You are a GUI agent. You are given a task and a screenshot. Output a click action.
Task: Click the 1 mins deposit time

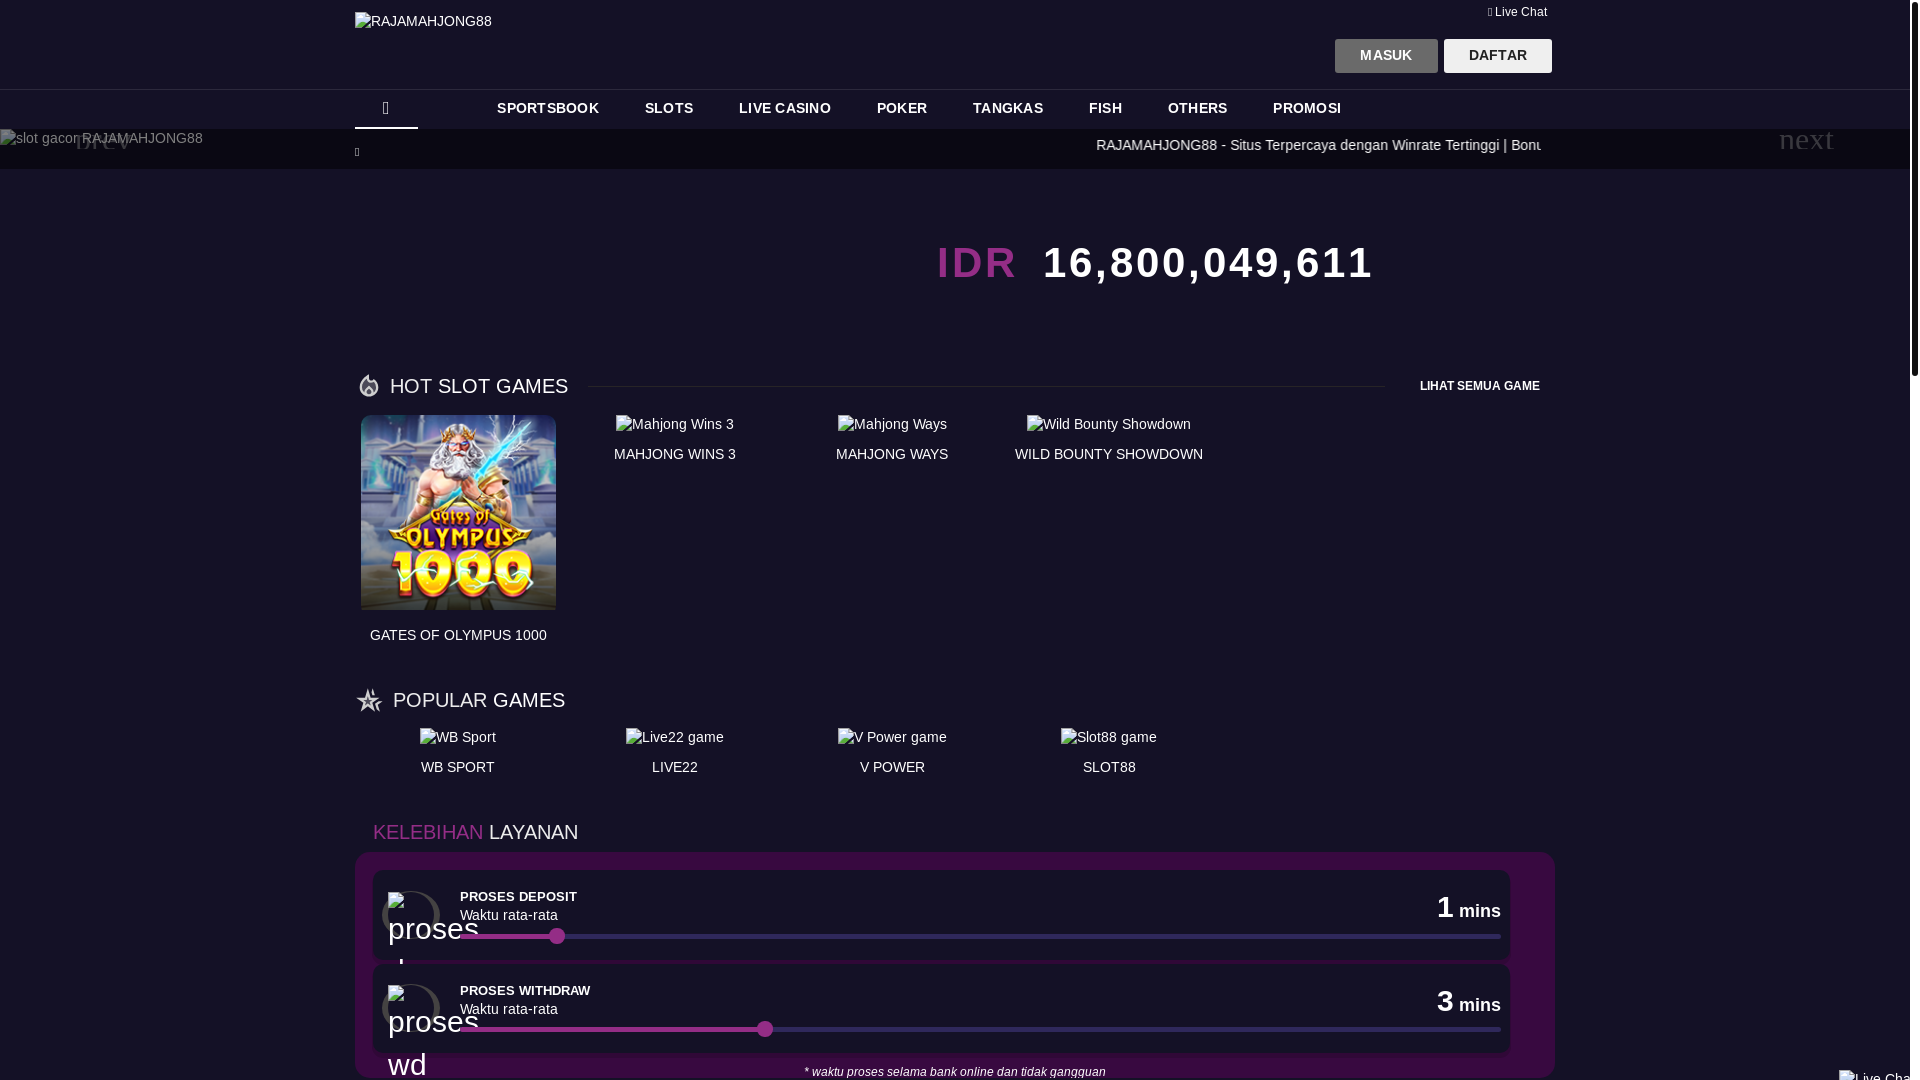click(x=1468, y=908)
